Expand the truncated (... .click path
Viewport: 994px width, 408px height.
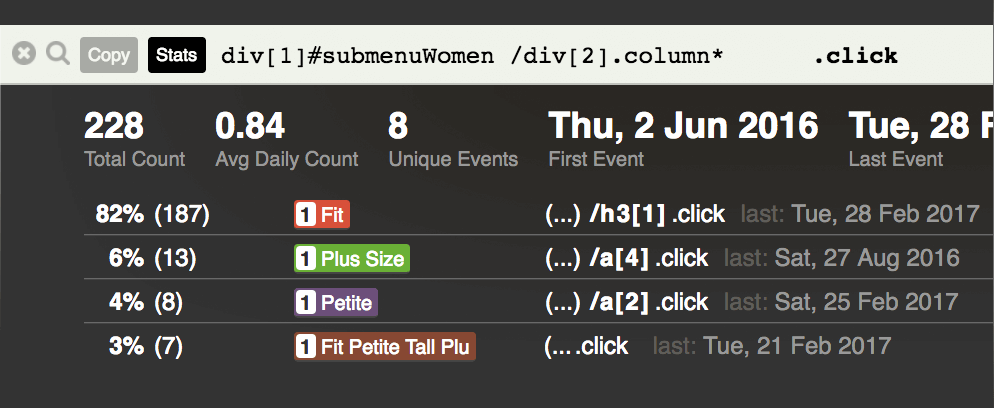[586, 346]
